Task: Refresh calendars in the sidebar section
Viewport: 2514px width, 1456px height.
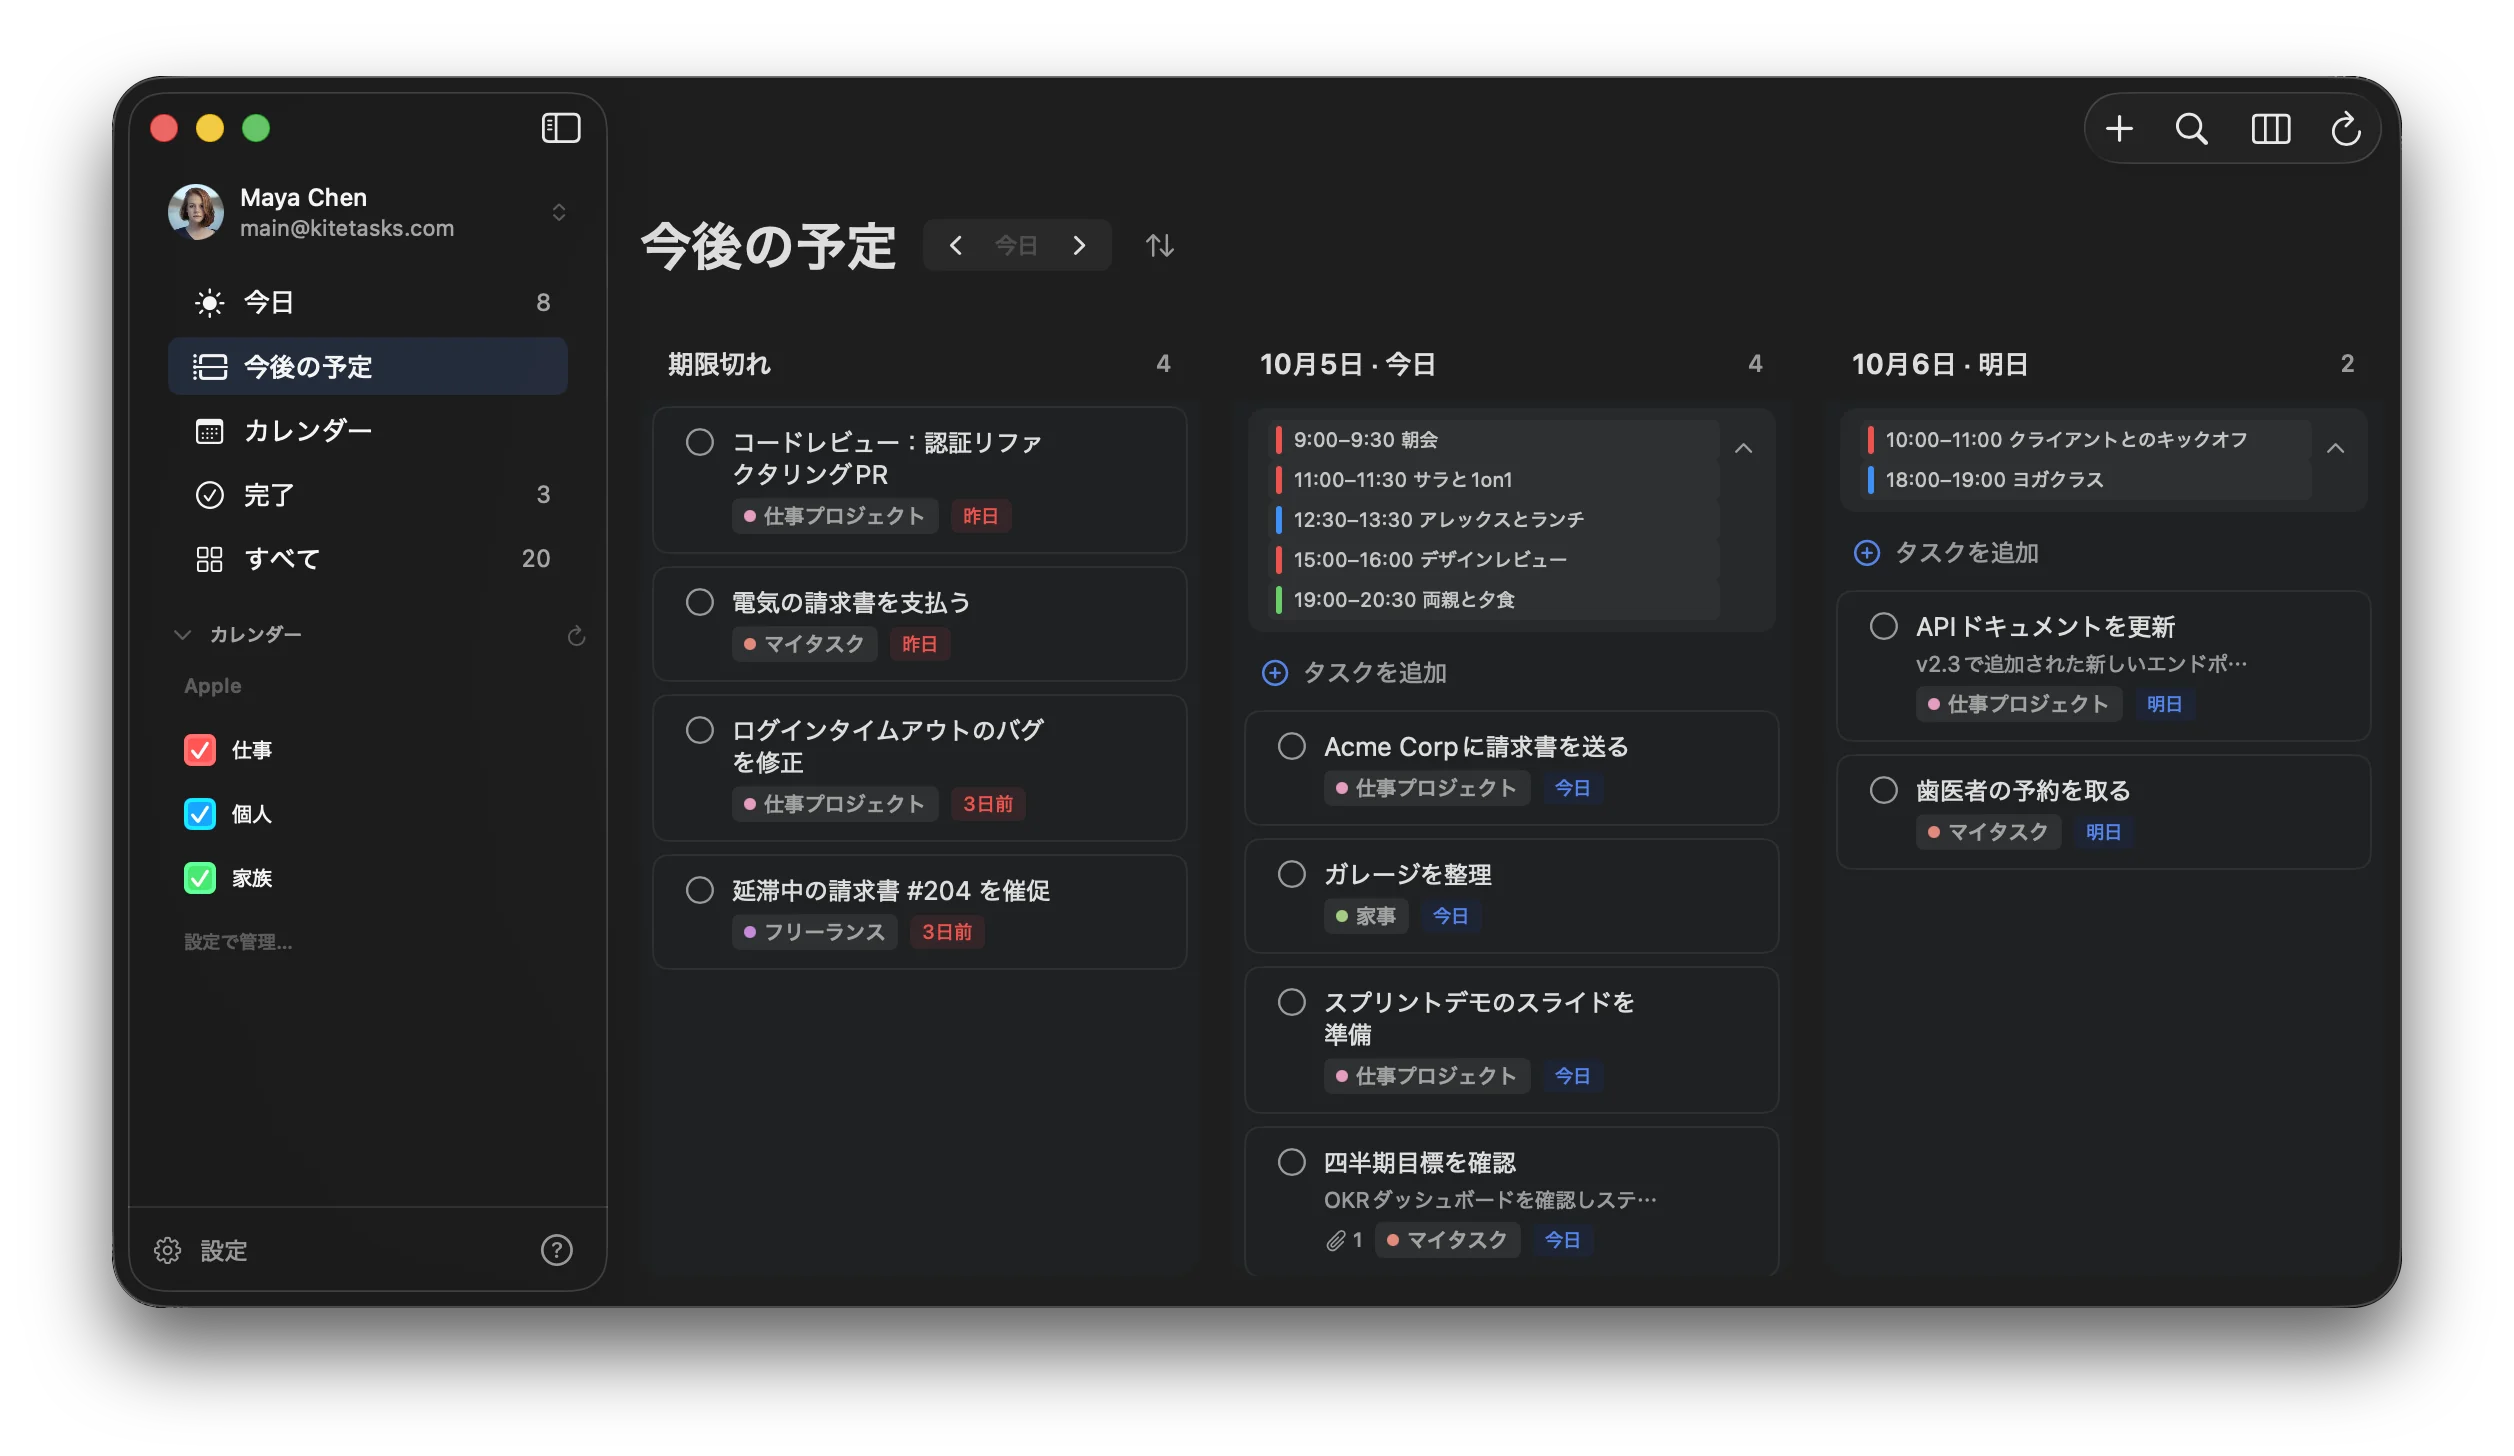Action: (576, 636)
